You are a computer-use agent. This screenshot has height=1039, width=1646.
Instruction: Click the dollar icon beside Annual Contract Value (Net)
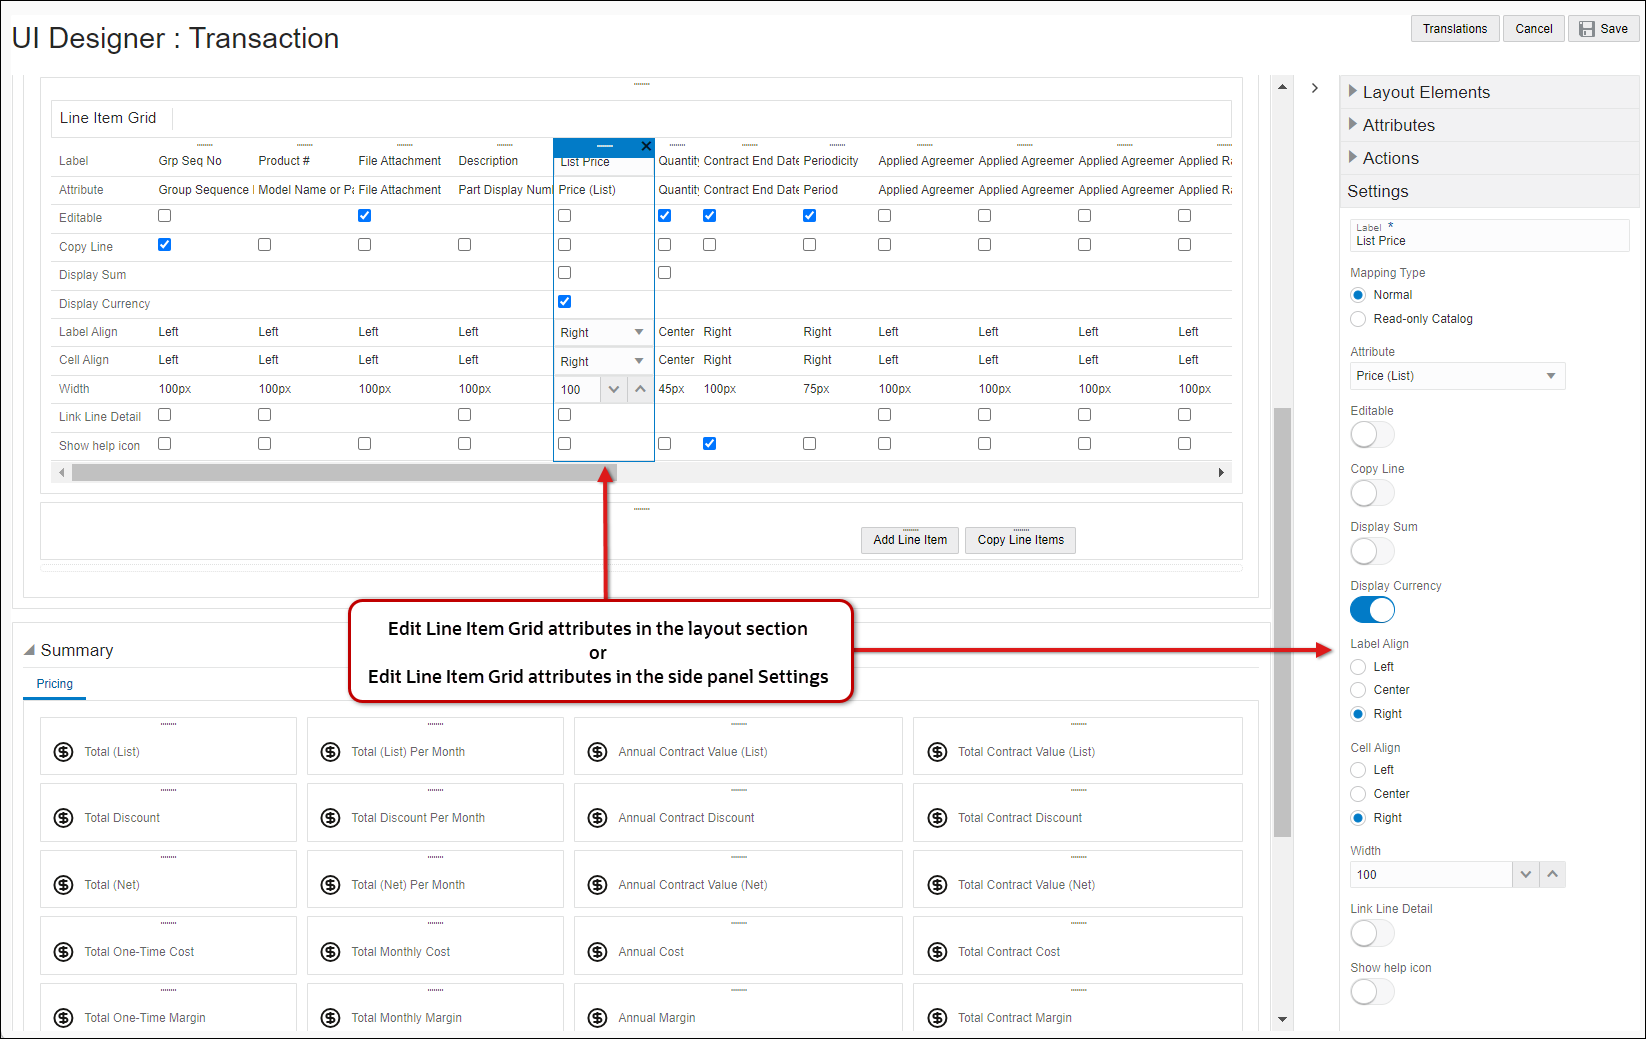(x=597, y=885)
